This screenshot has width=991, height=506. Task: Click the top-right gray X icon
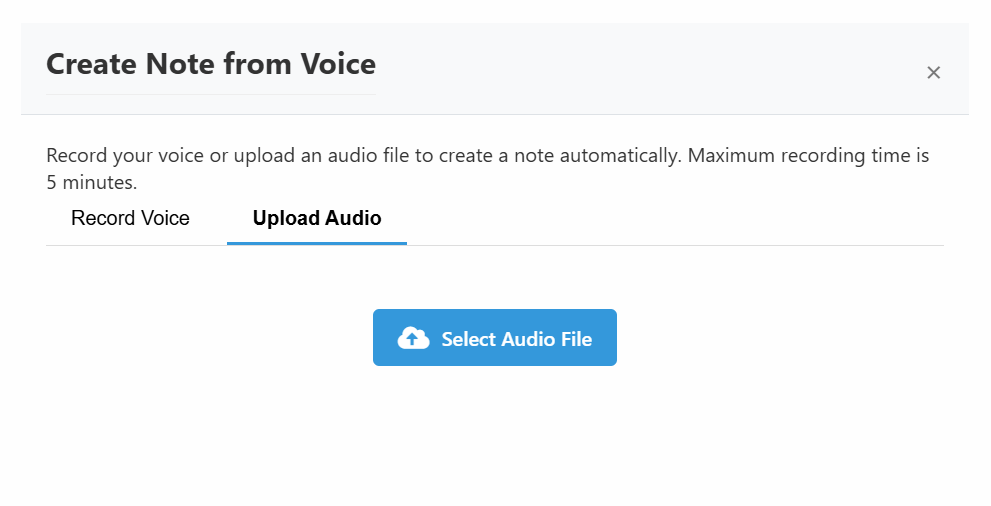(933, 73)
